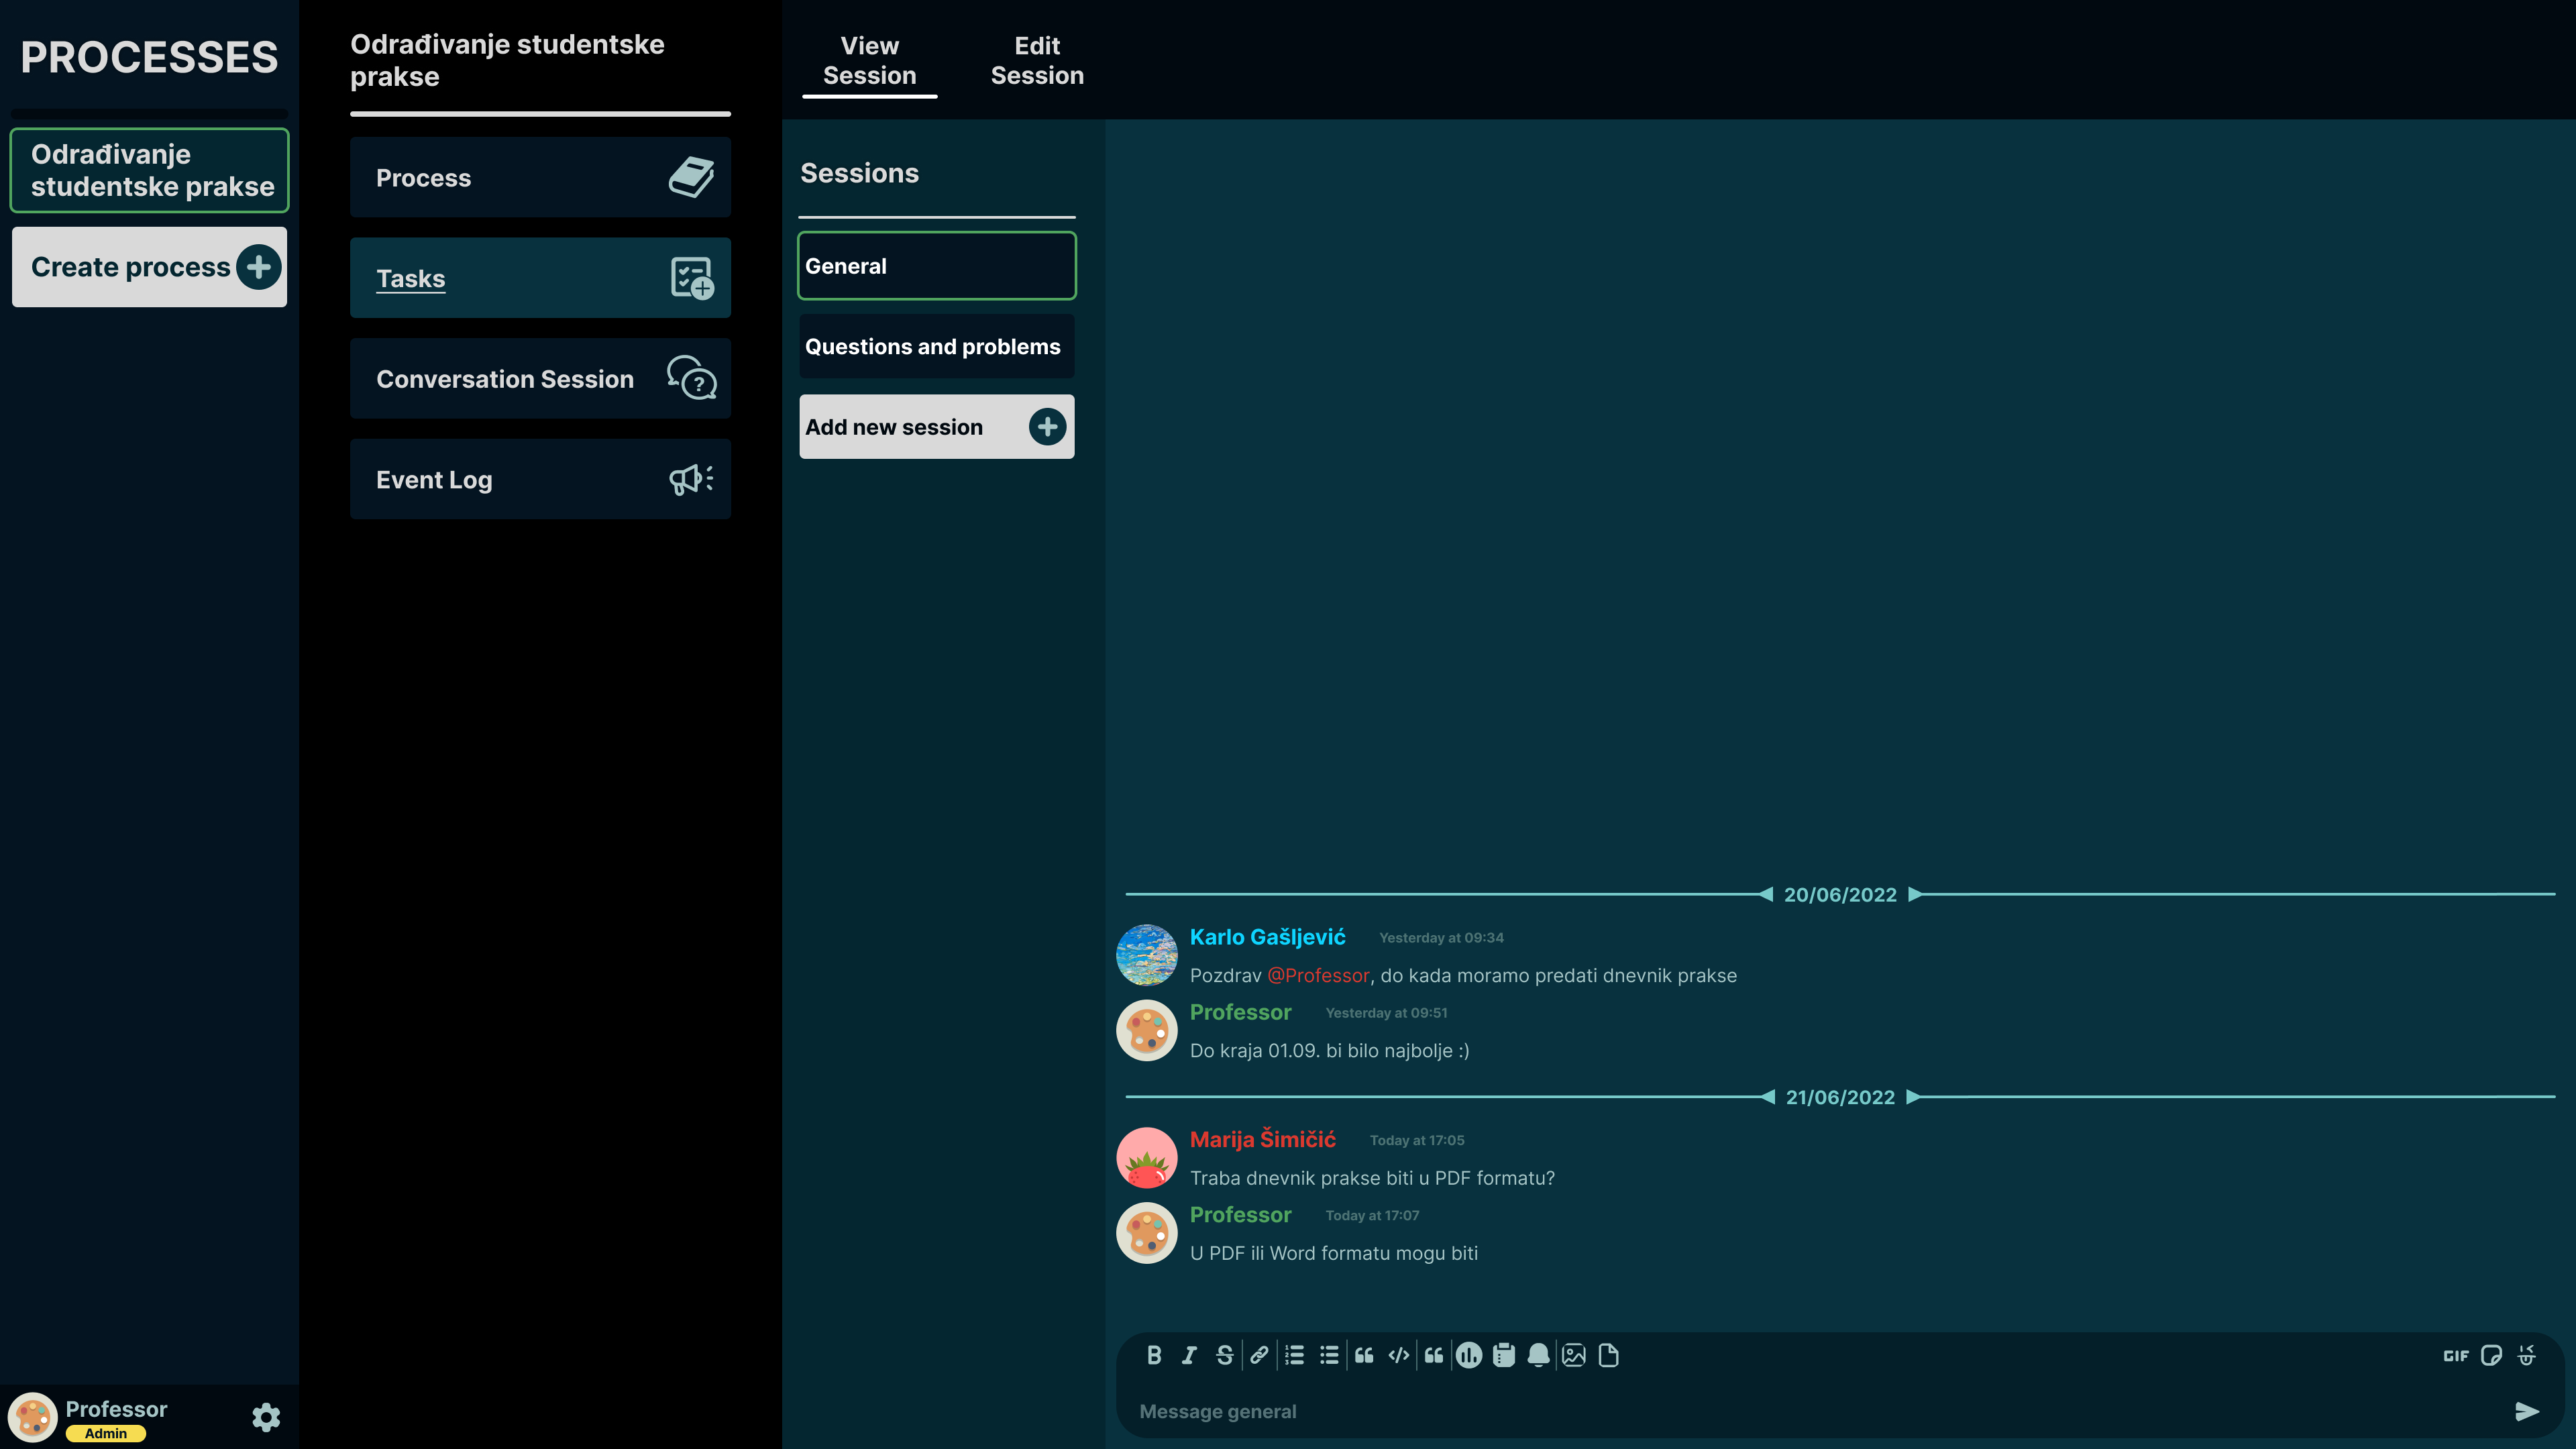
Task: Insert a code block
Action: 1399,1356
